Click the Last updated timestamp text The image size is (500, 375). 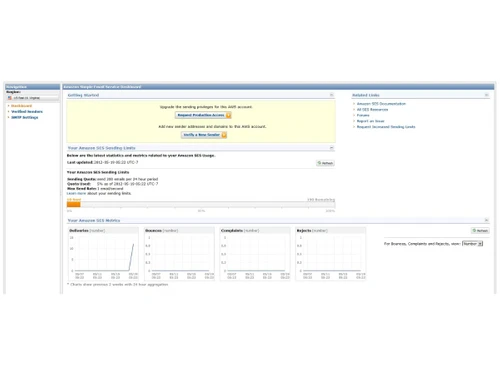[102, 162]
